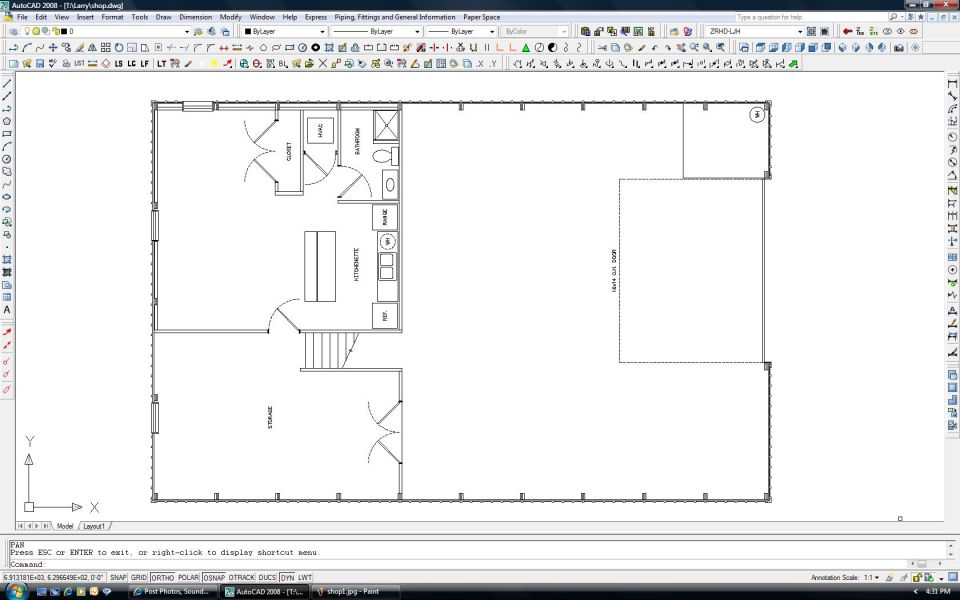Open the Modify menu
Screen dimensions: 960x600
[231, 17]
